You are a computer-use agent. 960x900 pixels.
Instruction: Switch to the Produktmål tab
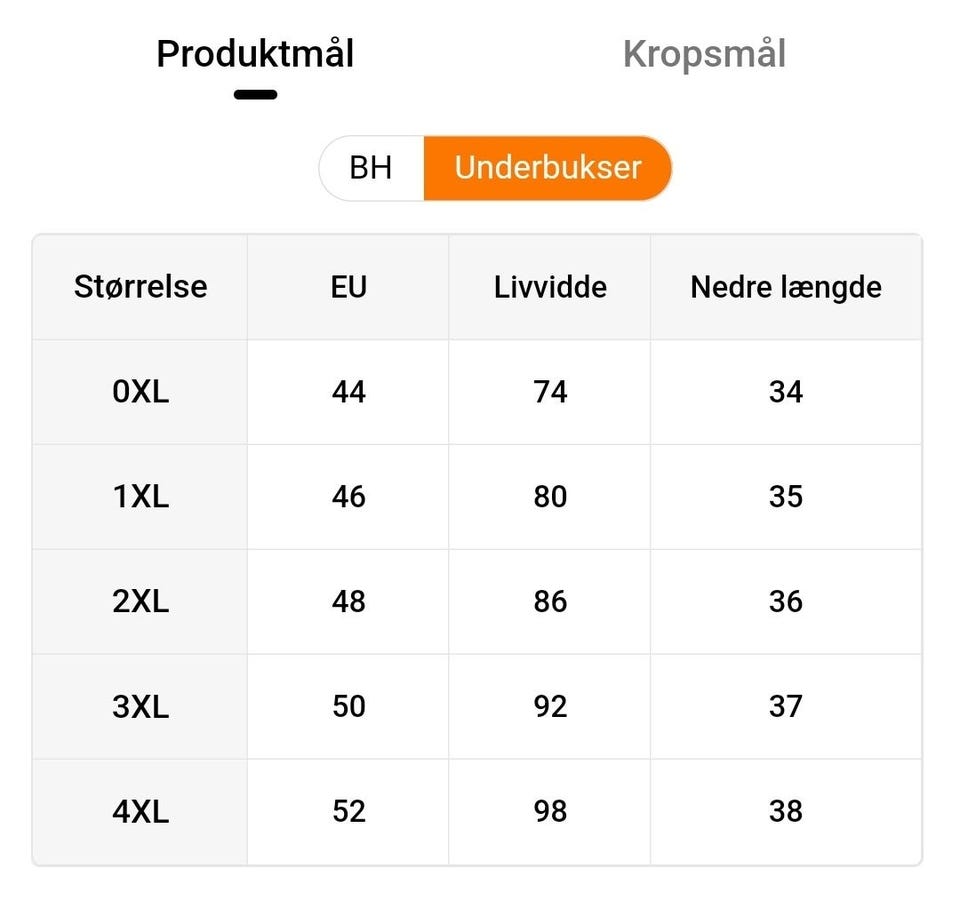pyautogui.click(x=255, y=54)
